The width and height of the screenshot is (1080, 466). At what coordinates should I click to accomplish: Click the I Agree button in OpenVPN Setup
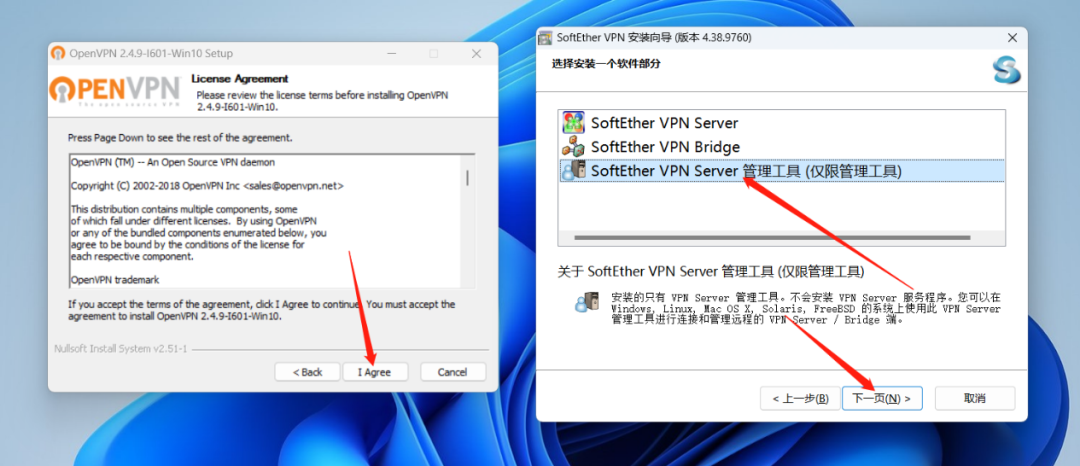coord(375,372)
